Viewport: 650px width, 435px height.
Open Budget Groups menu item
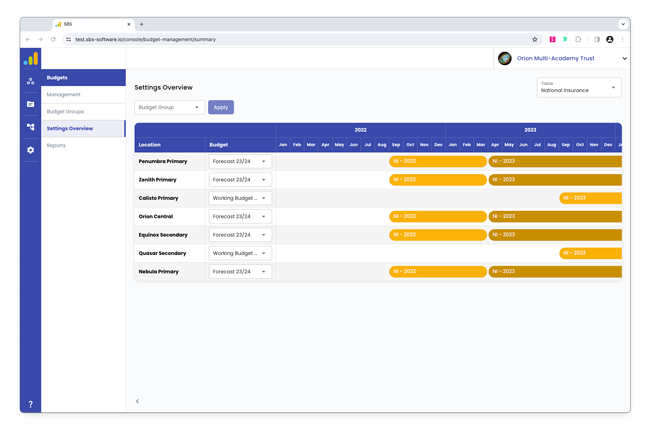(66, 112)
